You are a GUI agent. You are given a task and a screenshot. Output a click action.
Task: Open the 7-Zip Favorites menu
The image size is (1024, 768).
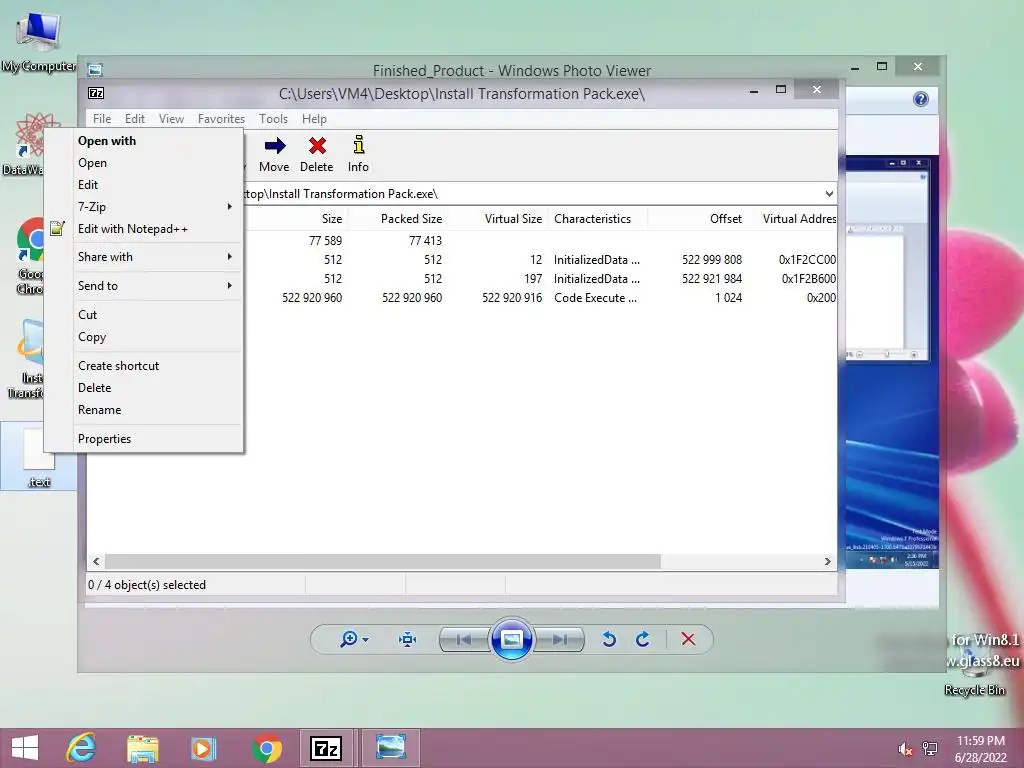(x=221, y=119)
